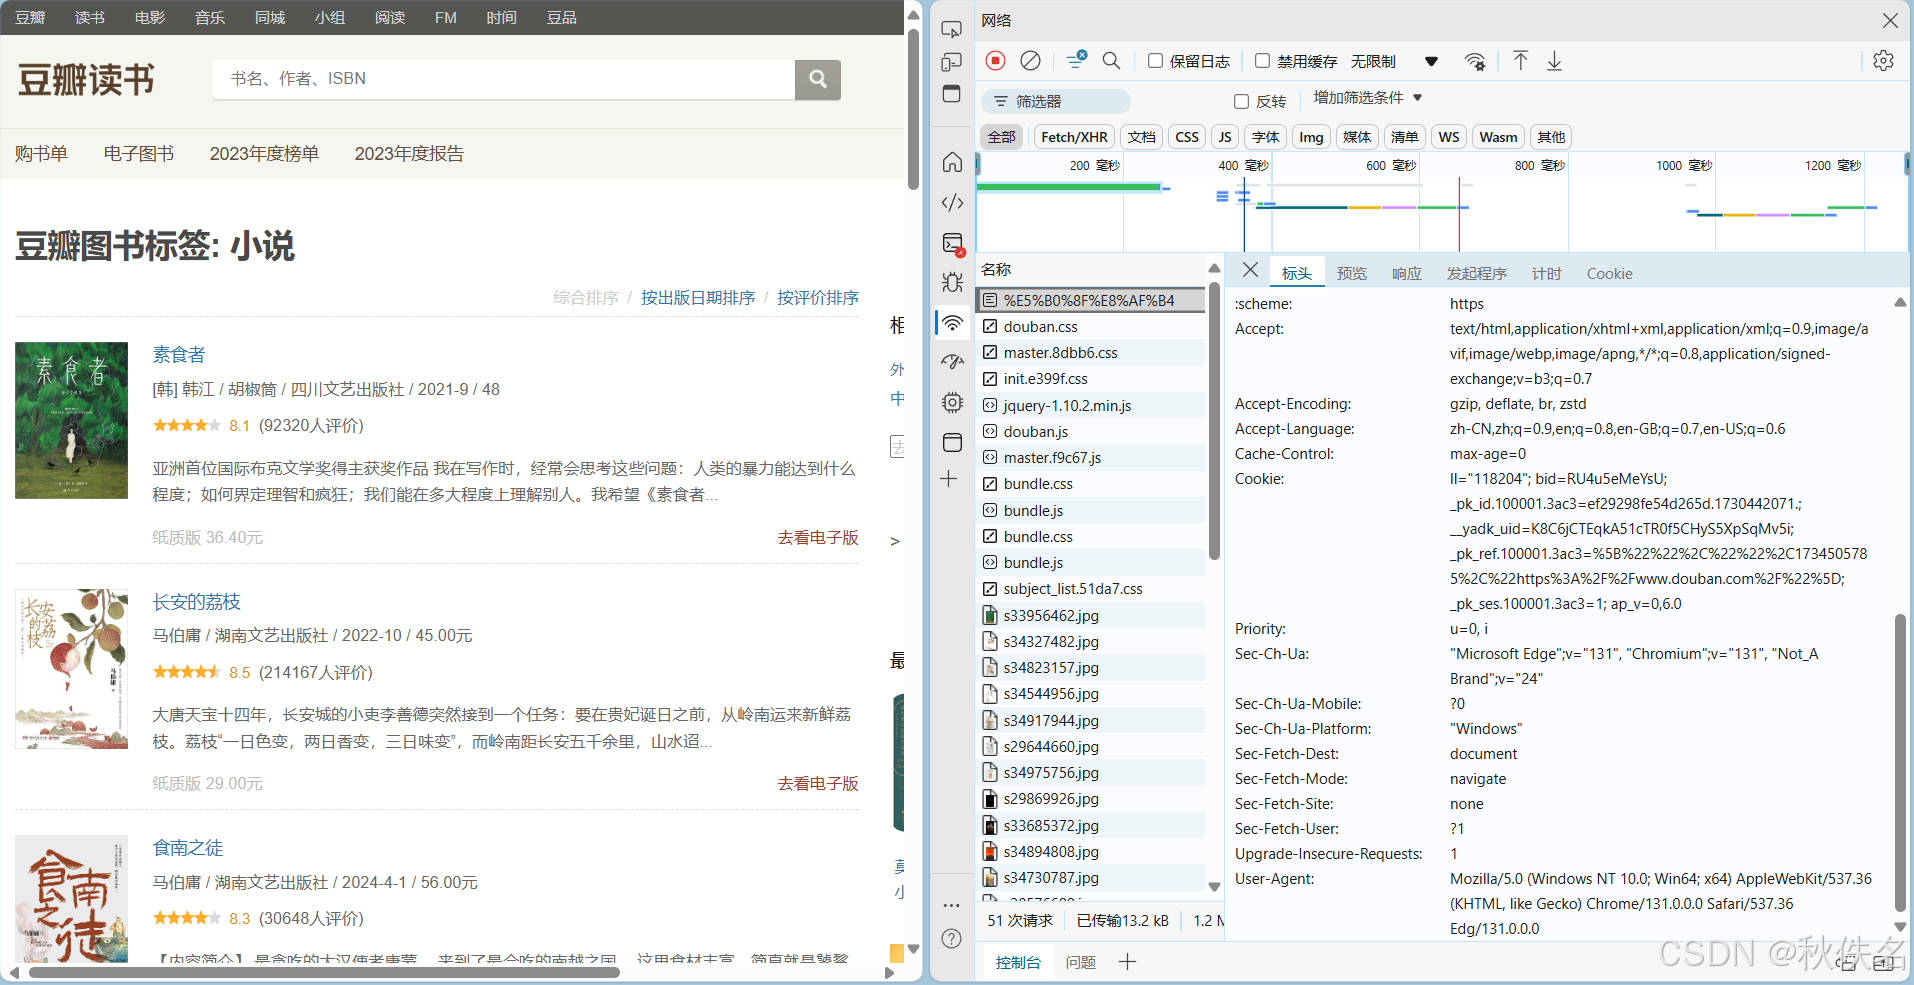Open Sources debugger bug icon
This screenshot has width=1914, height=985.
click(952, 283)
